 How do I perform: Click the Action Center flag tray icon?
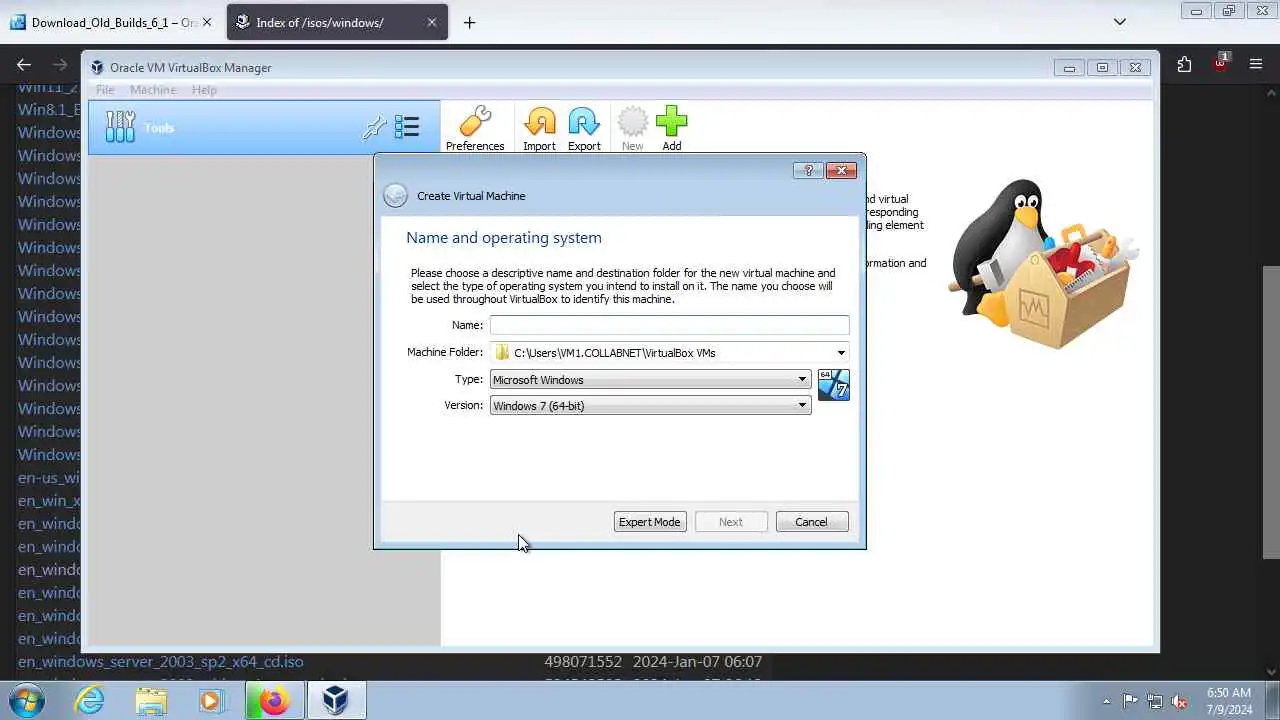1130,701
